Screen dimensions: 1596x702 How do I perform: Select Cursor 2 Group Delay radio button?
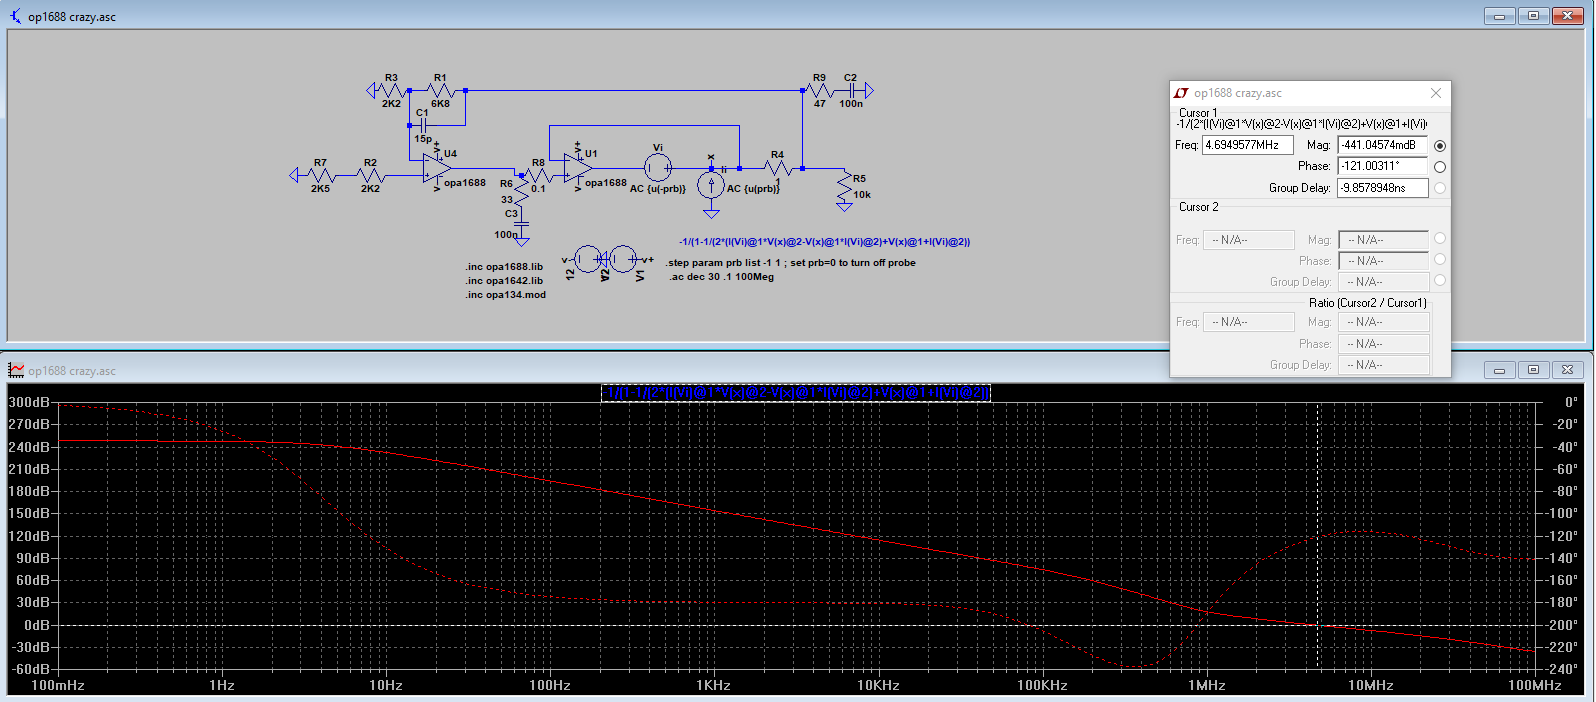tap(1440, 281)
